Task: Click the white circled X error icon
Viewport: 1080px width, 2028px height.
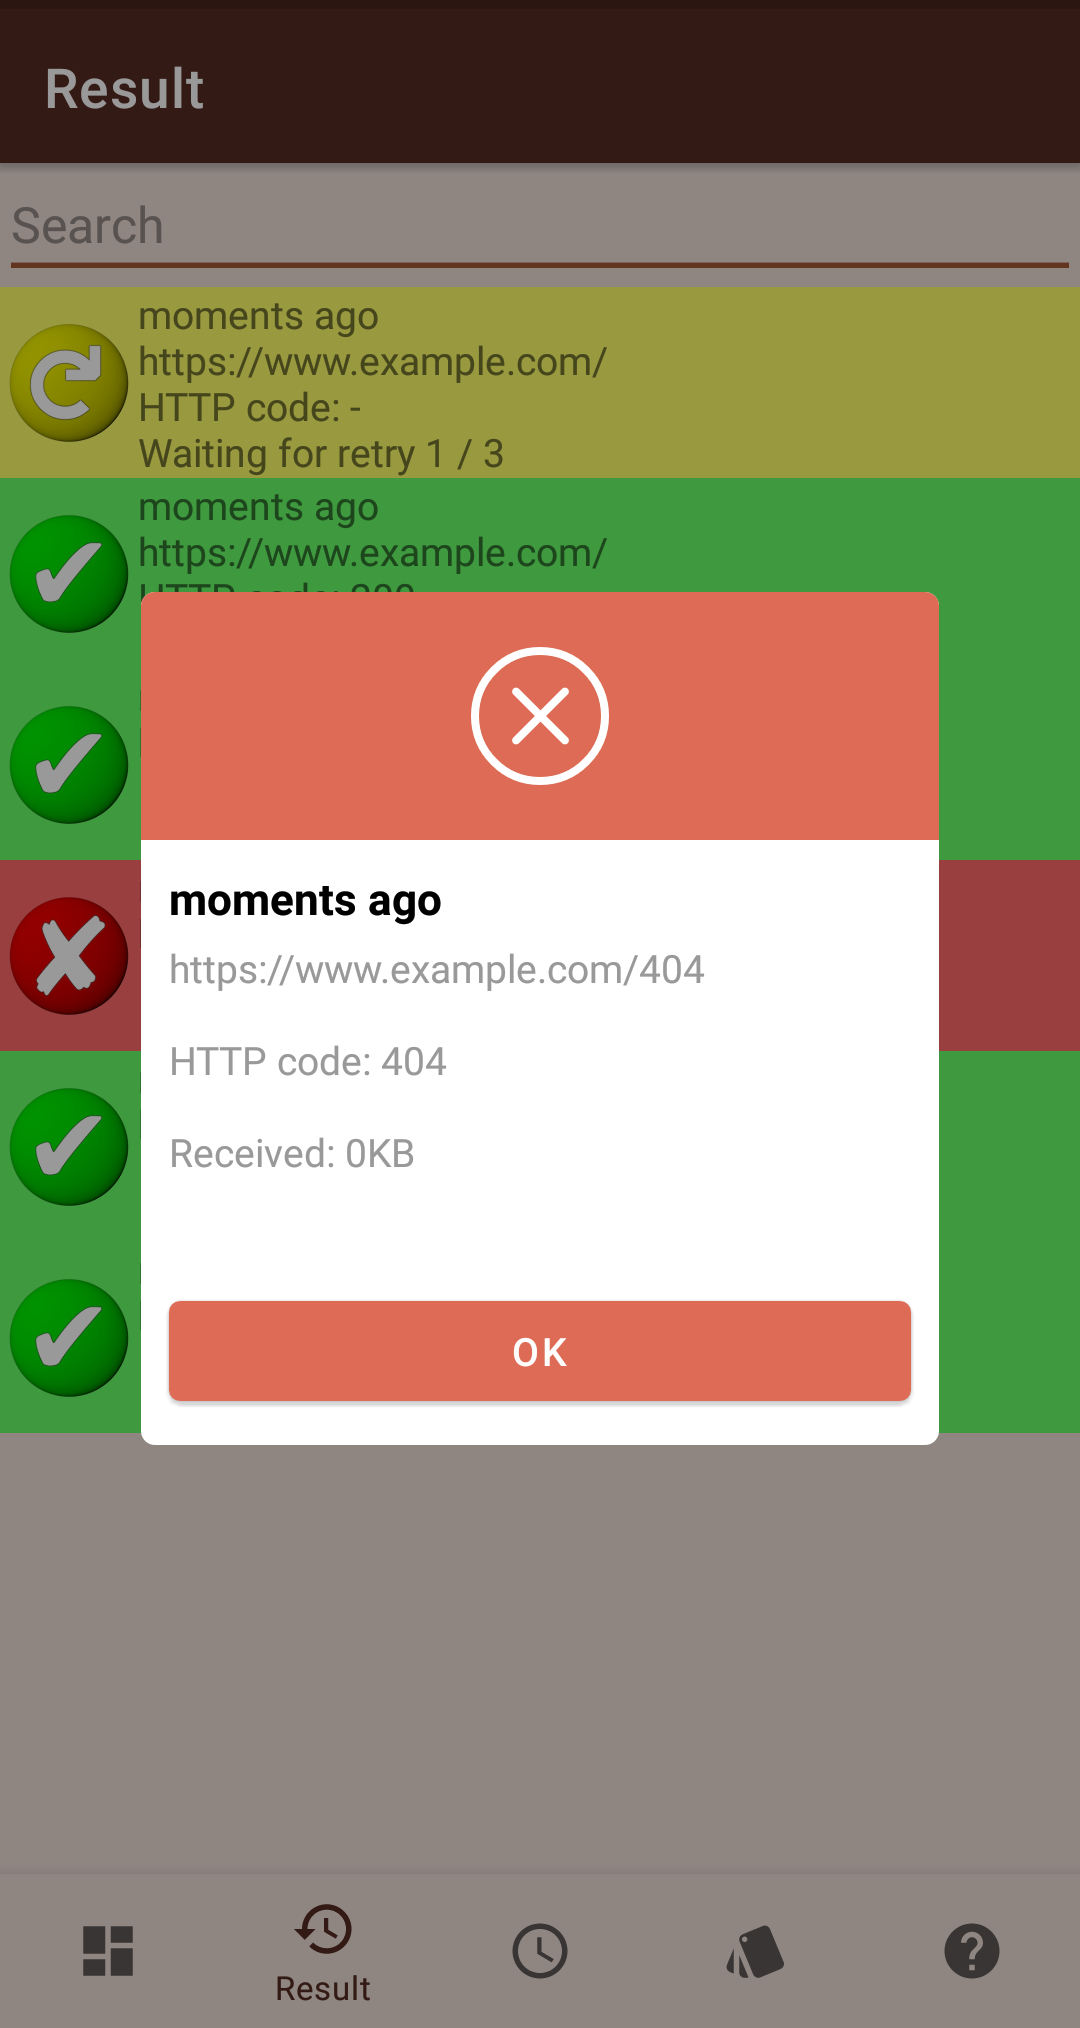Action: (540, 716)
